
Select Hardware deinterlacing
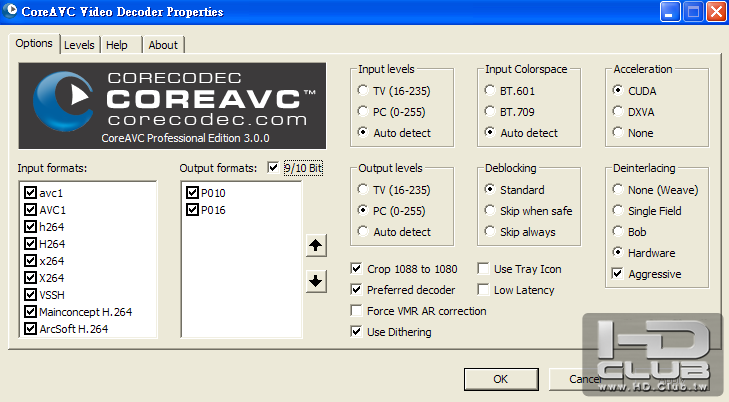[x=617, y=252]
